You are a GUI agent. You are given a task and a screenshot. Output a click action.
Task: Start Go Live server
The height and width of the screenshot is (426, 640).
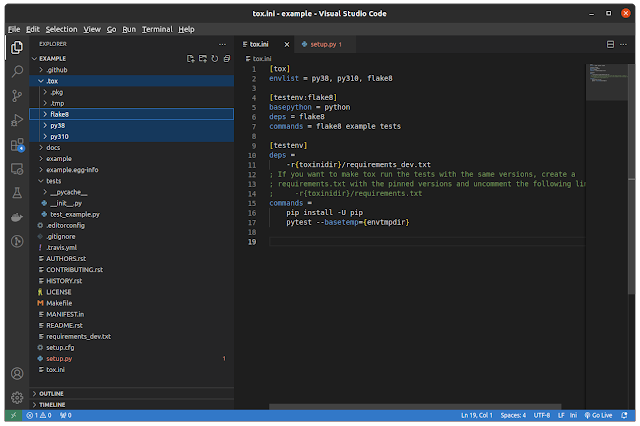click(x=598, y=415)
